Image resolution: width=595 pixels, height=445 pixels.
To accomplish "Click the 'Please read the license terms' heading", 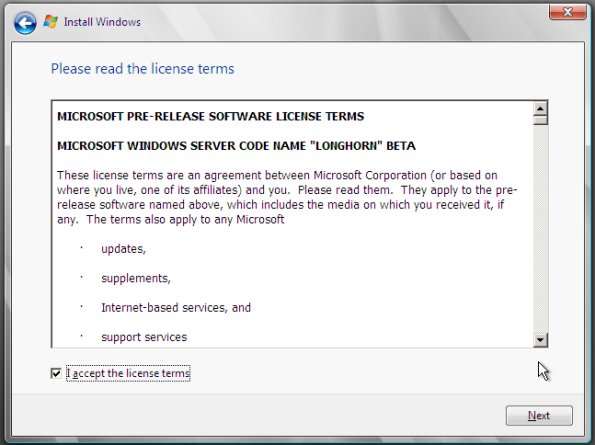I will pos(143,69).
